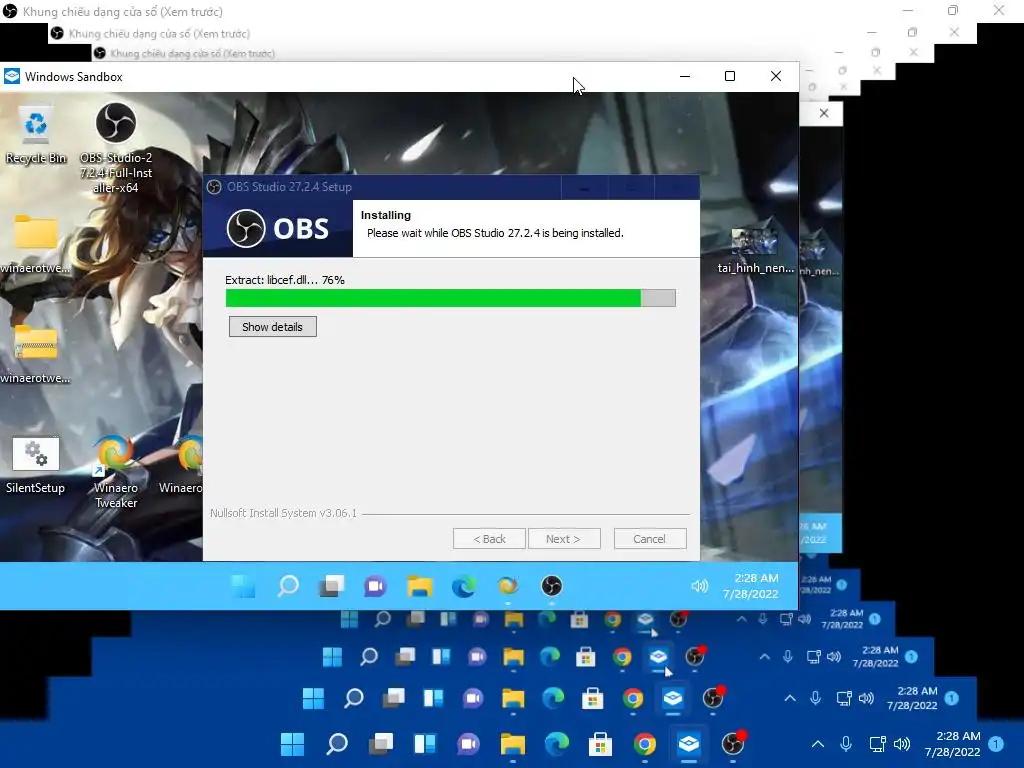Click the Next button in OBS setup
Screen dimensions: 1024x768
click(x=564, y=539)
